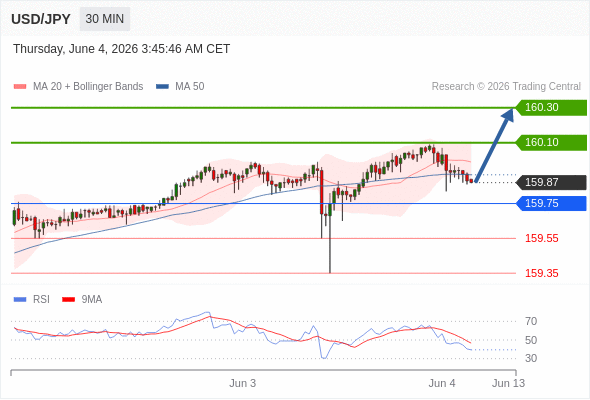This screenshot has width=590, height=400.
Task: Click the 9MA legend swatch
Action: click(68, 300)
